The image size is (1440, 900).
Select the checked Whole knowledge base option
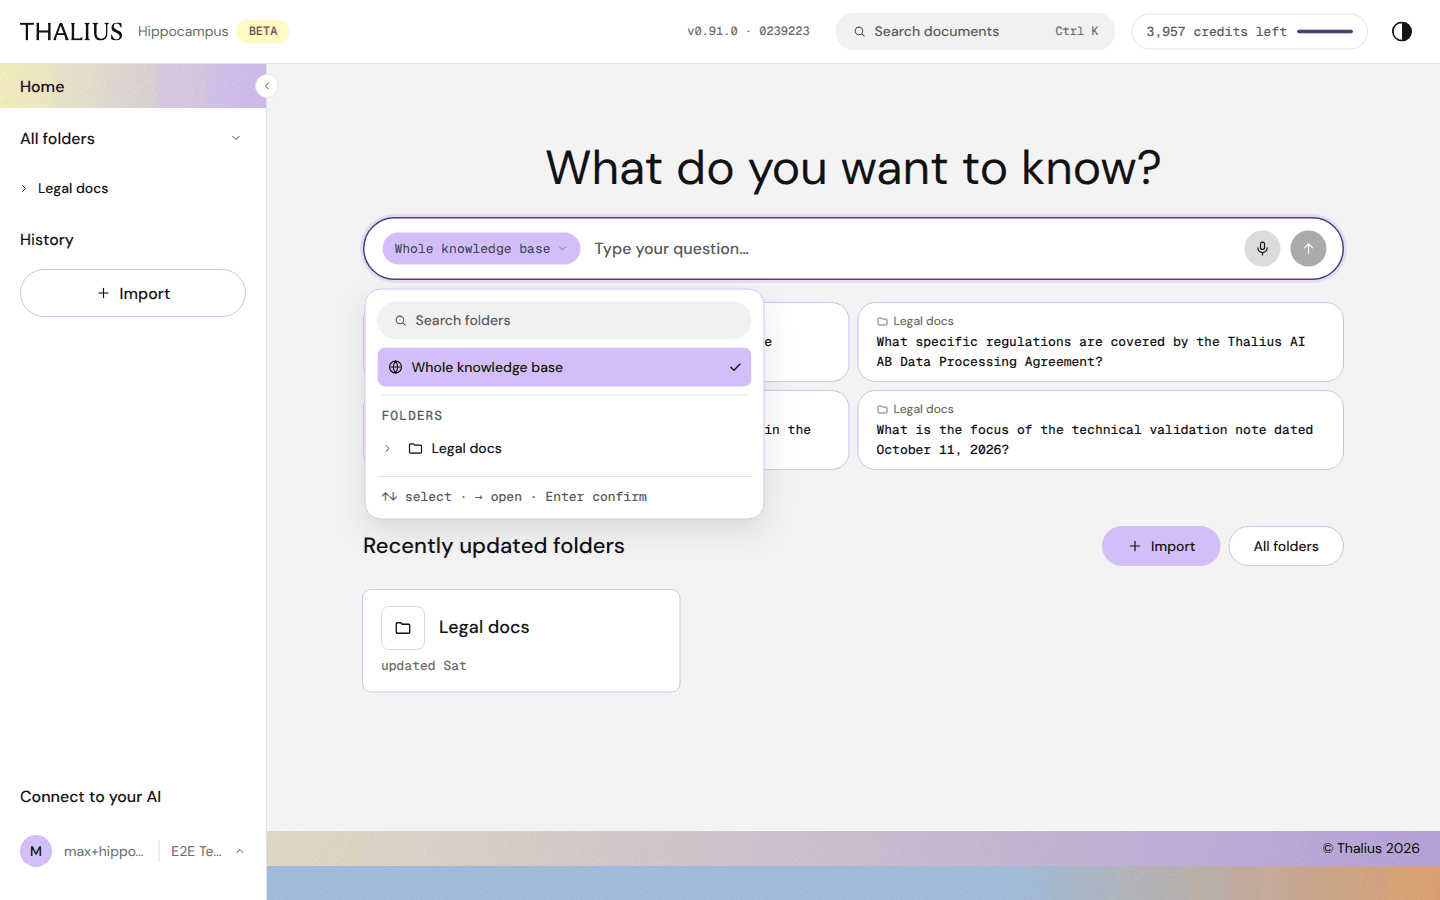tap(564, 367)
